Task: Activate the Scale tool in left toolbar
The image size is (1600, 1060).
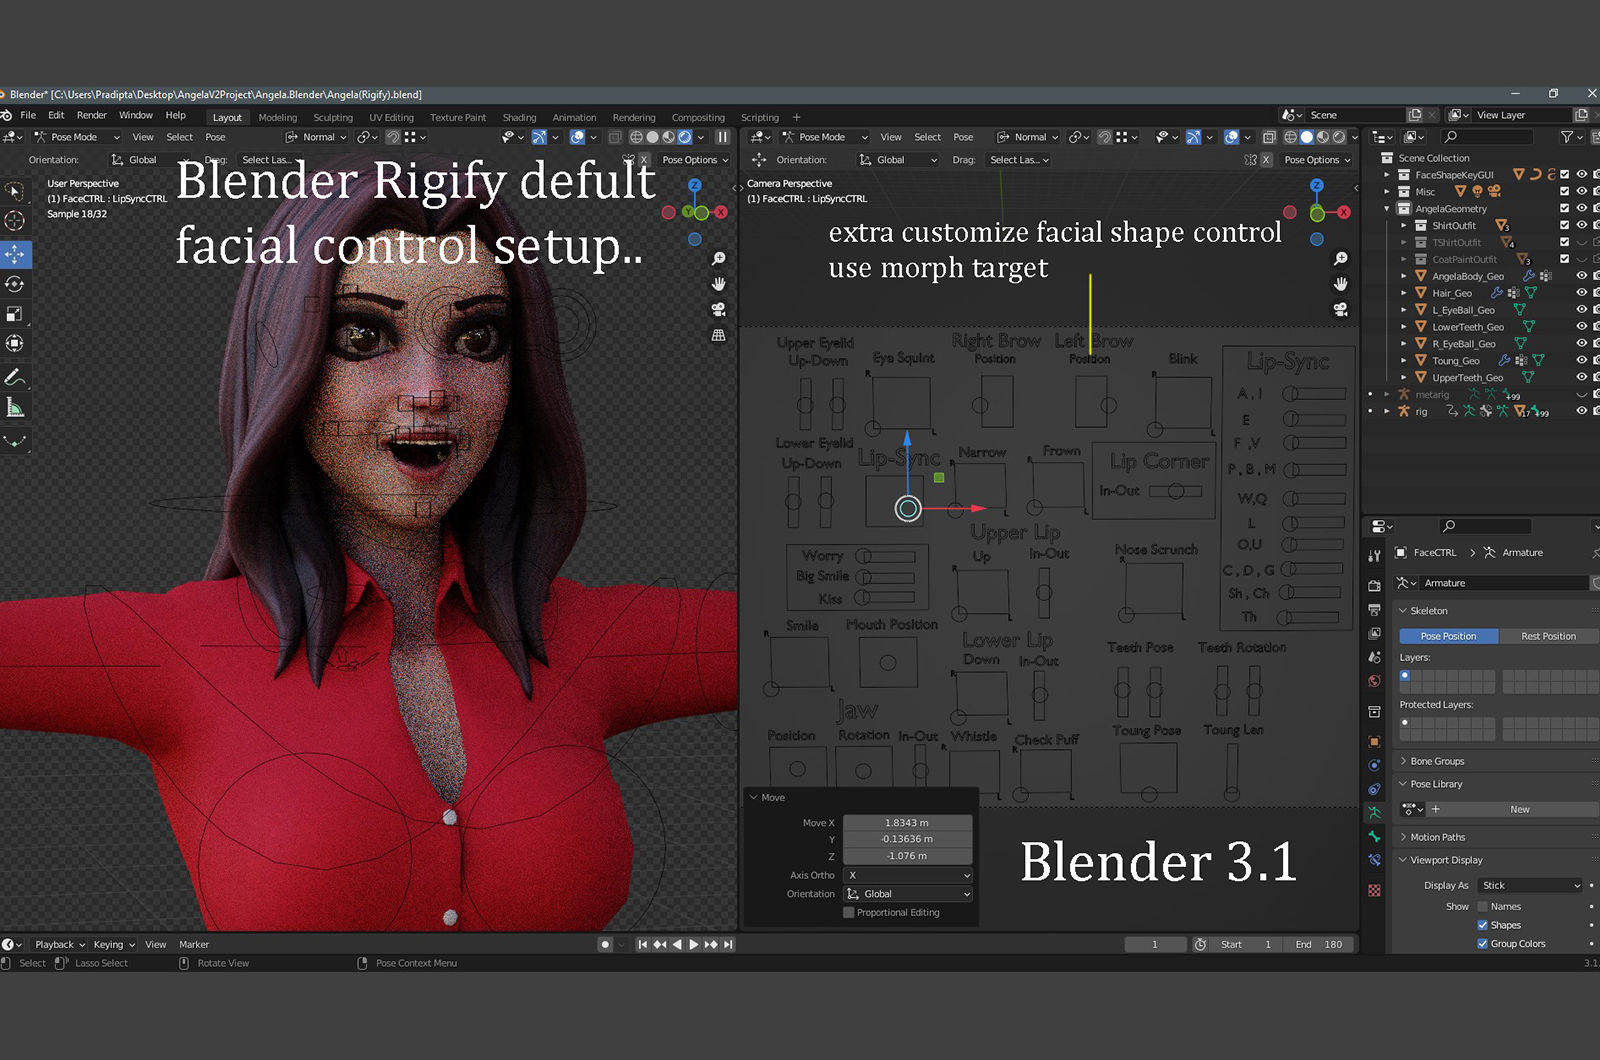Action: click(x=14, y=314)
